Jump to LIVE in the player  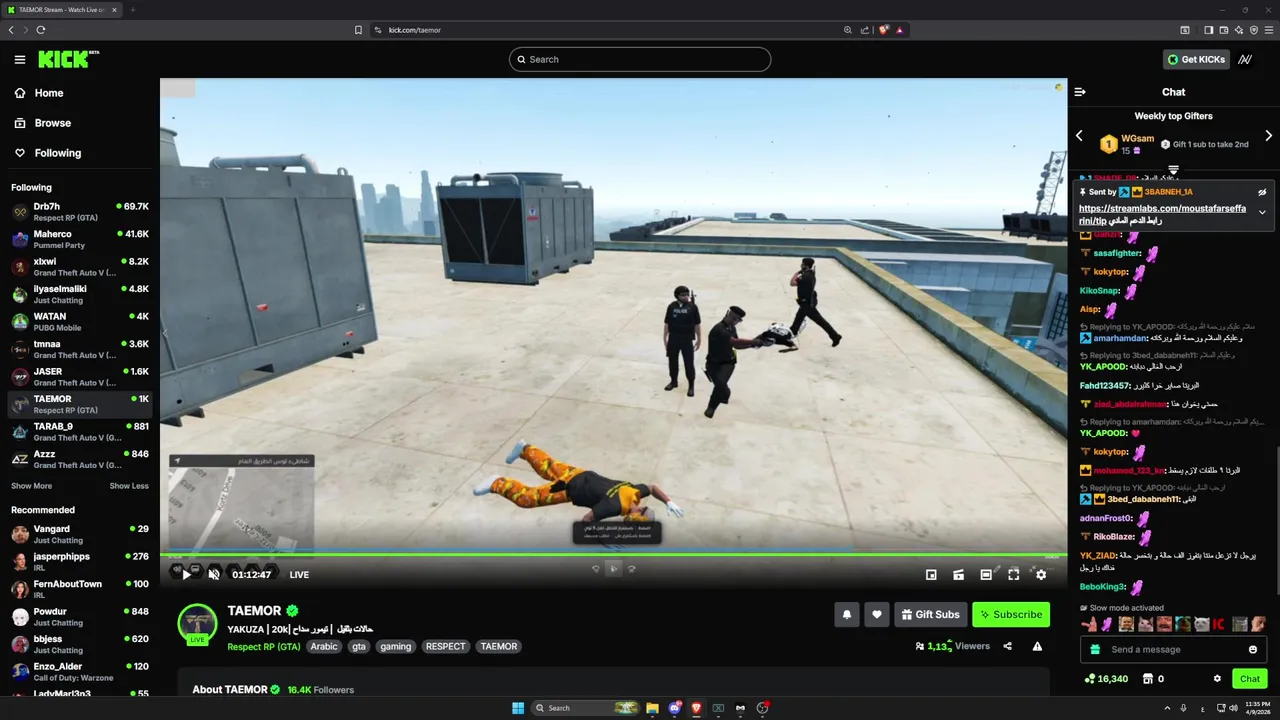(x=299, y=575)
